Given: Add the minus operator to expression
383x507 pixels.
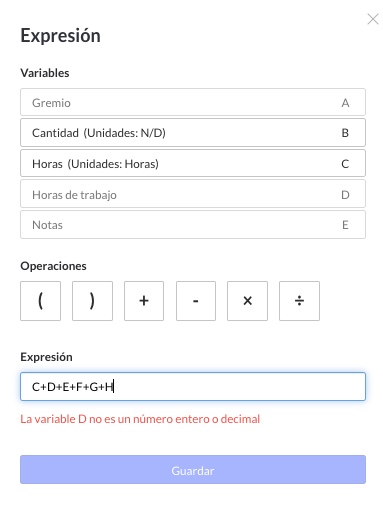Looking at the screenshot, I should pyautogui.click(x=196, y=301).
